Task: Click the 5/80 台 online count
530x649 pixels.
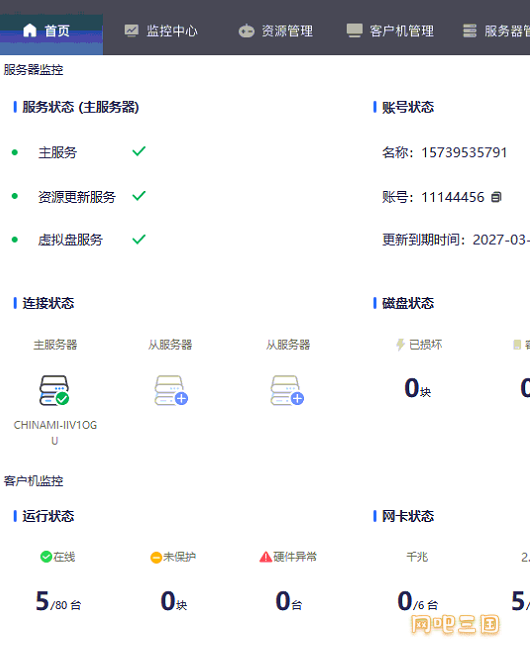Action: tap(58, 601)
